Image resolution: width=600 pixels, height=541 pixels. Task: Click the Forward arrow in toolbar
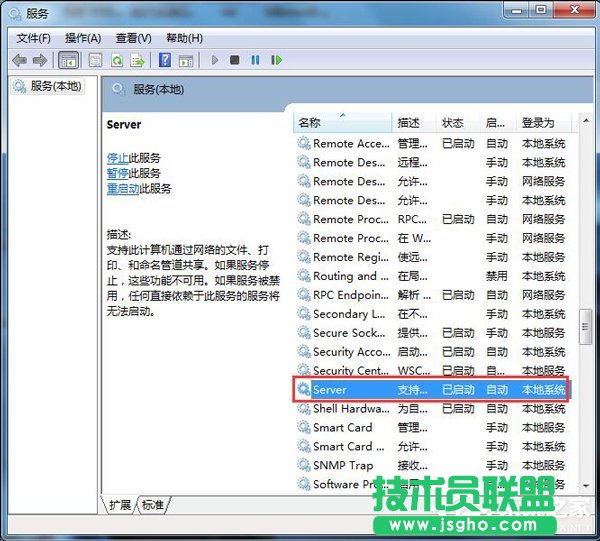tap(40, 60)
